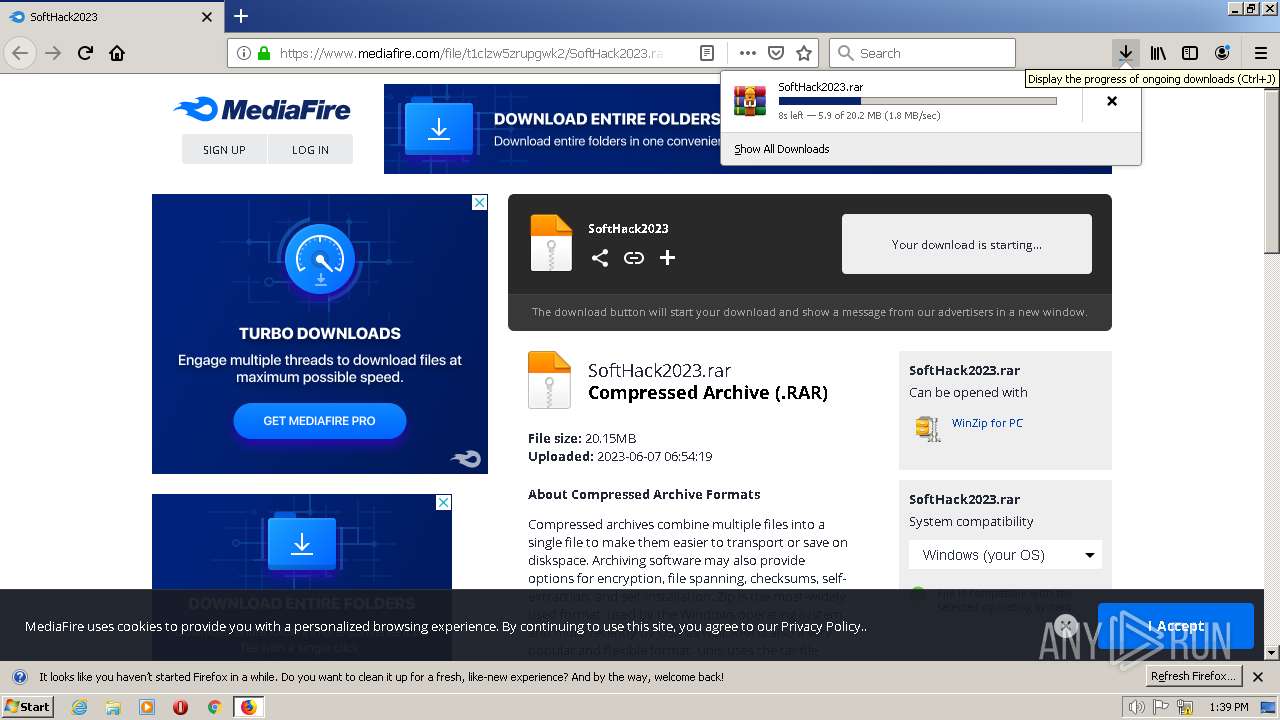Image resolution: width=1280 pixels, height=720 pixels.
Task: Accept cookies with I Accept
Action: 1175,626
